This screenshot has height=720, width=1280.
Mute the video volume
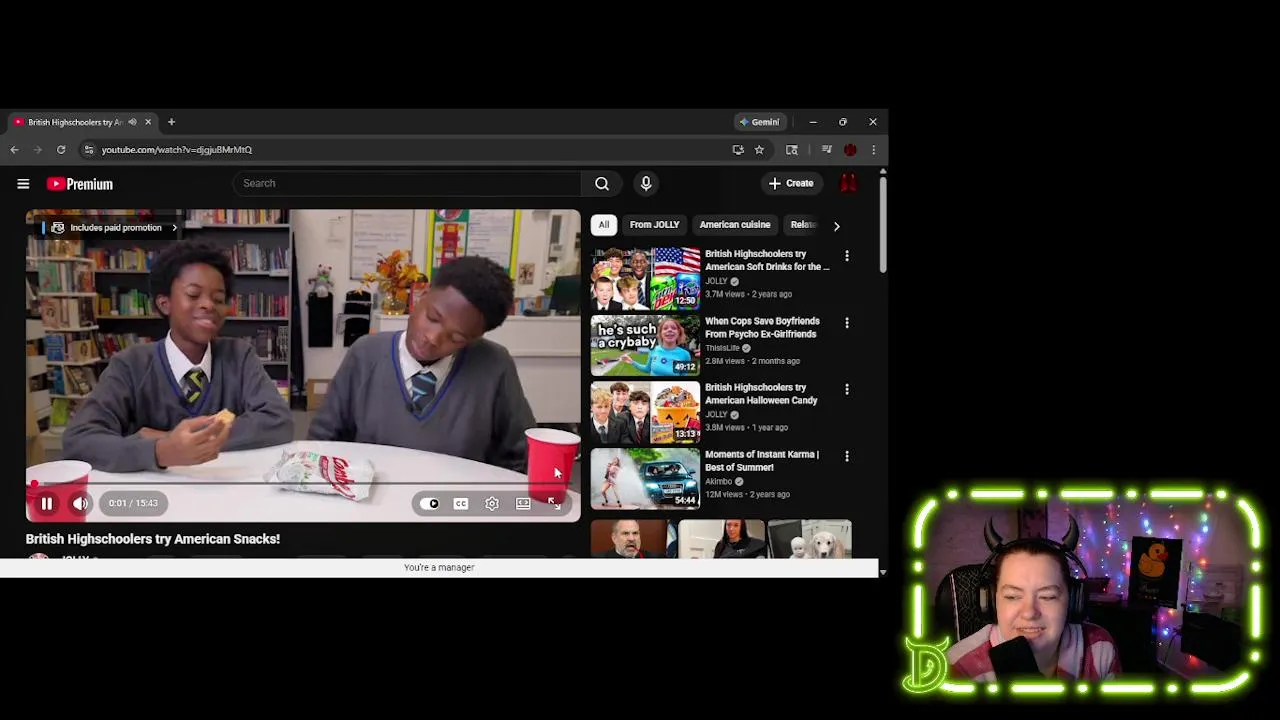pyautogui.click(x=80, y=504)
